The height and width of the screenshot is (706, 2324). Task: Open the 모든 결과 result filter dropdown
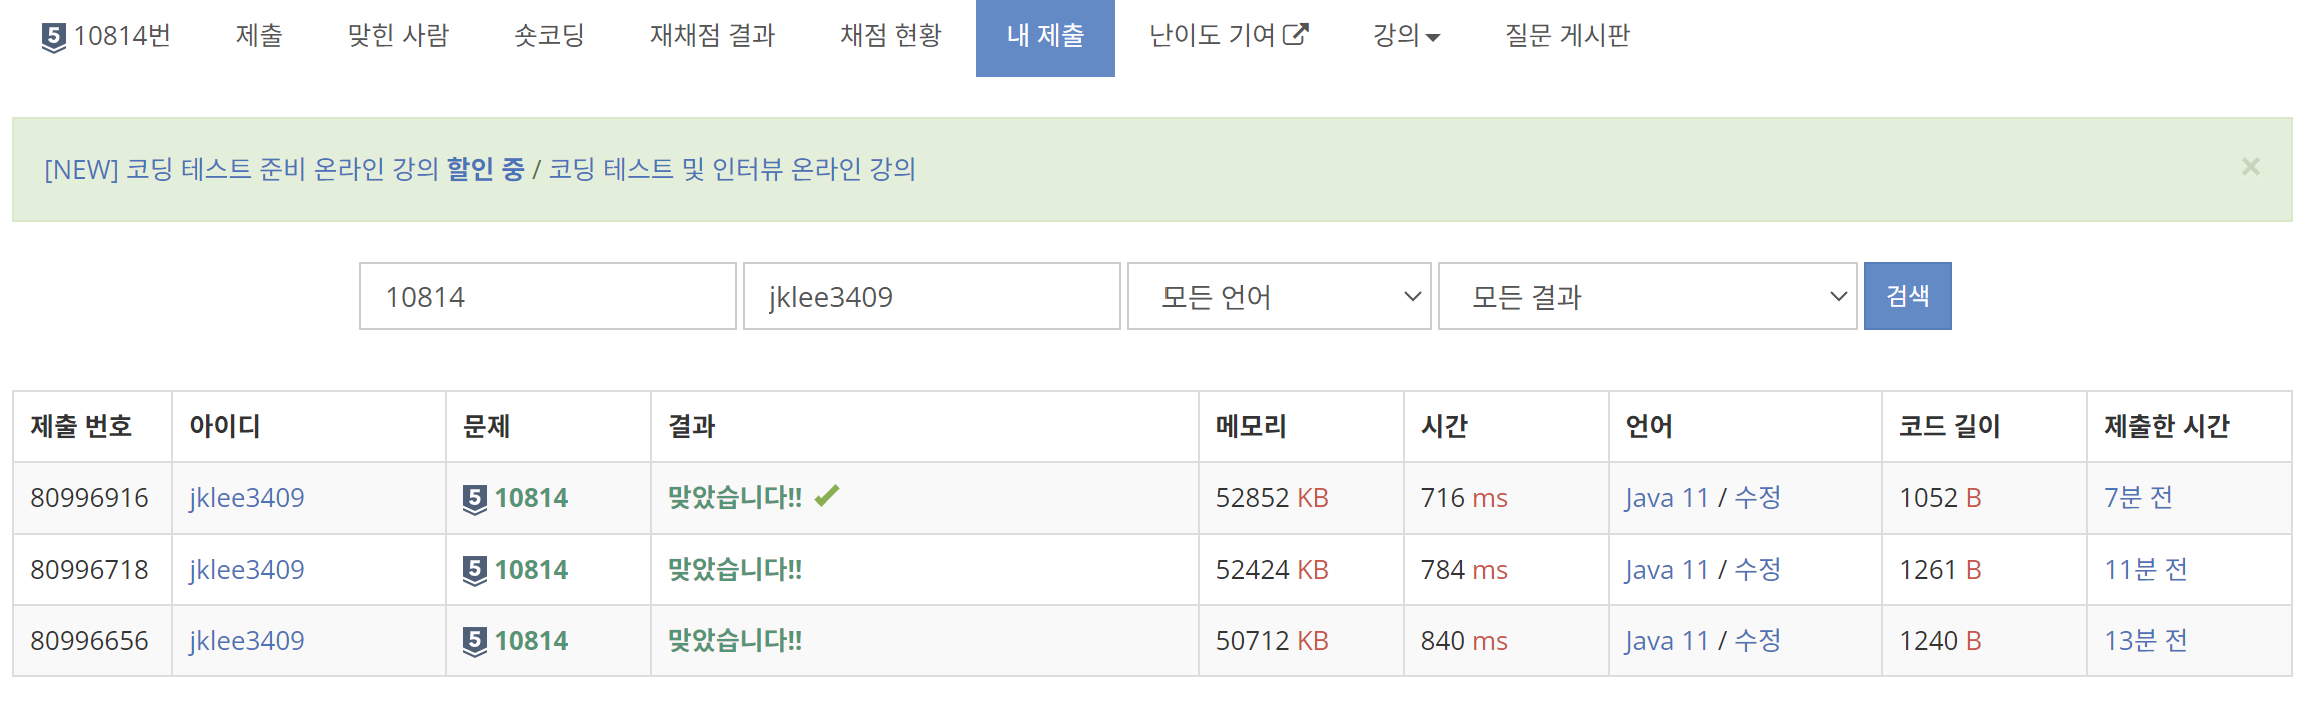(1647, 296)
